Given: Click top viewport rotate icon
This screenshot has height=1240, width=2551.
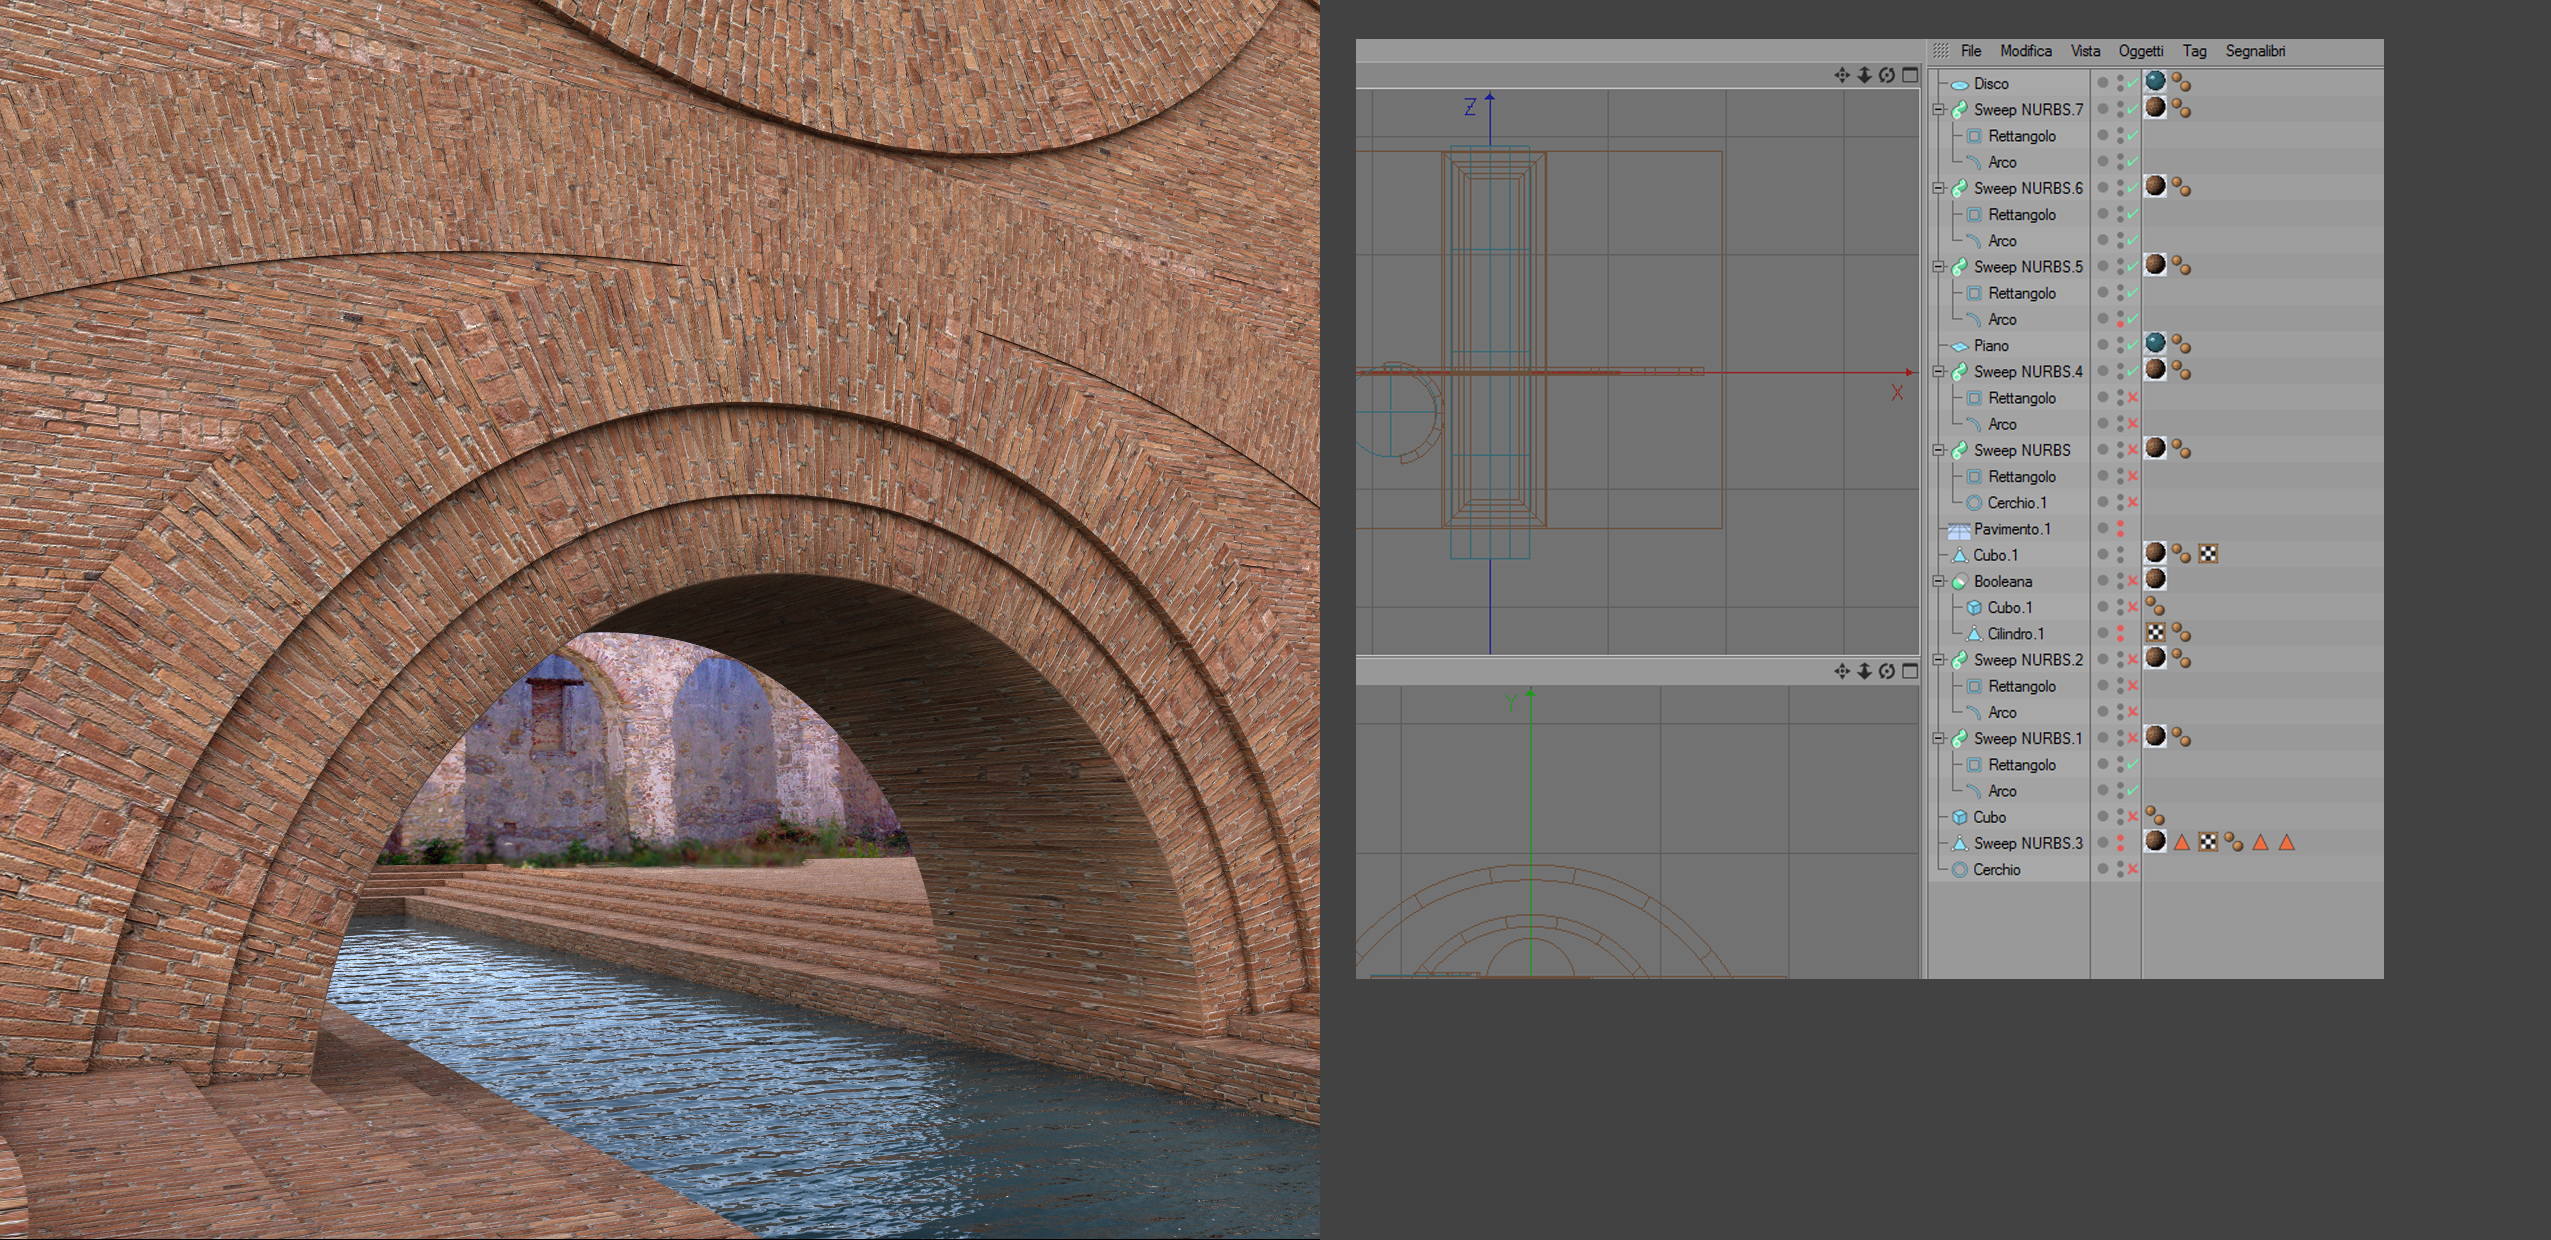Looking at the screenshot, I should (1886, 75).
